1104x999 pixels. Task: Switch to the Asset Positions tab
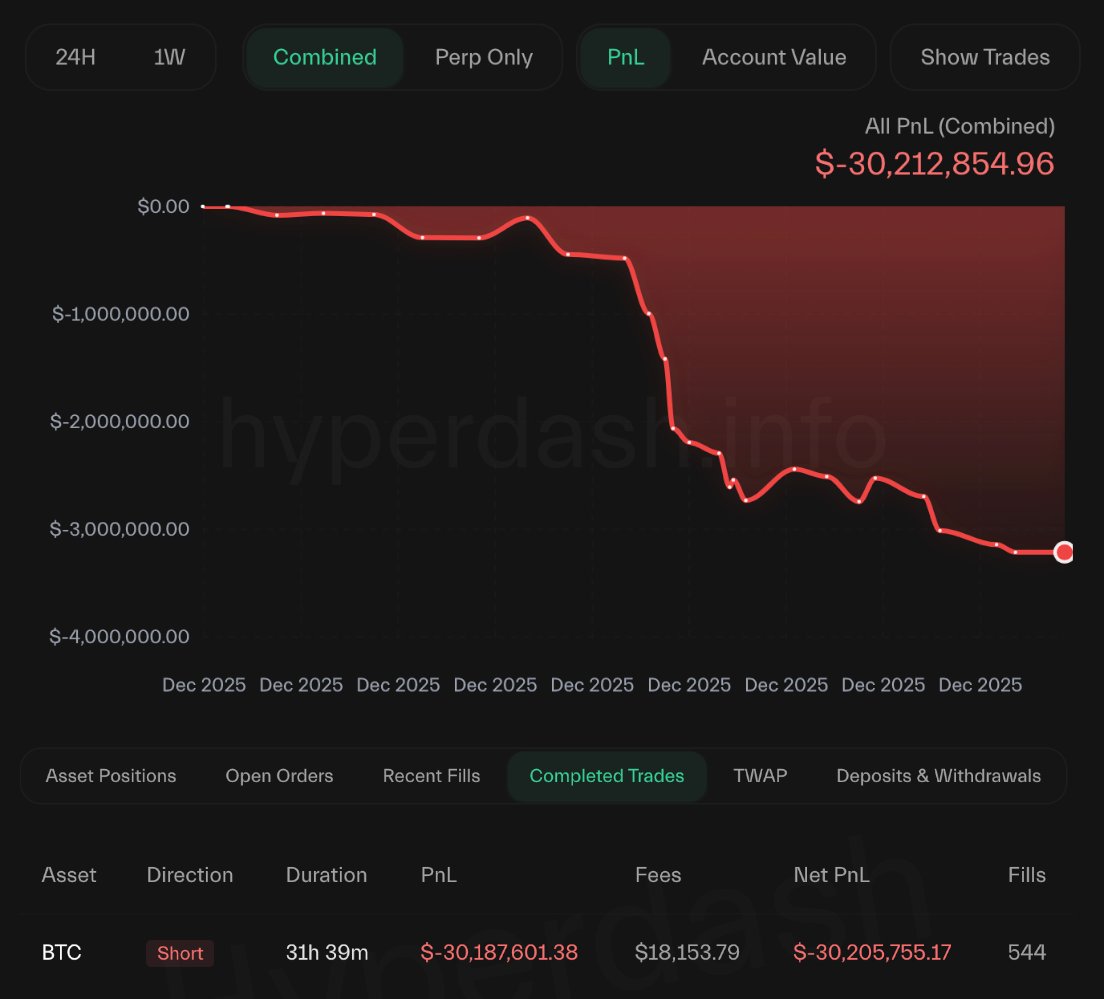coord(110,776)
